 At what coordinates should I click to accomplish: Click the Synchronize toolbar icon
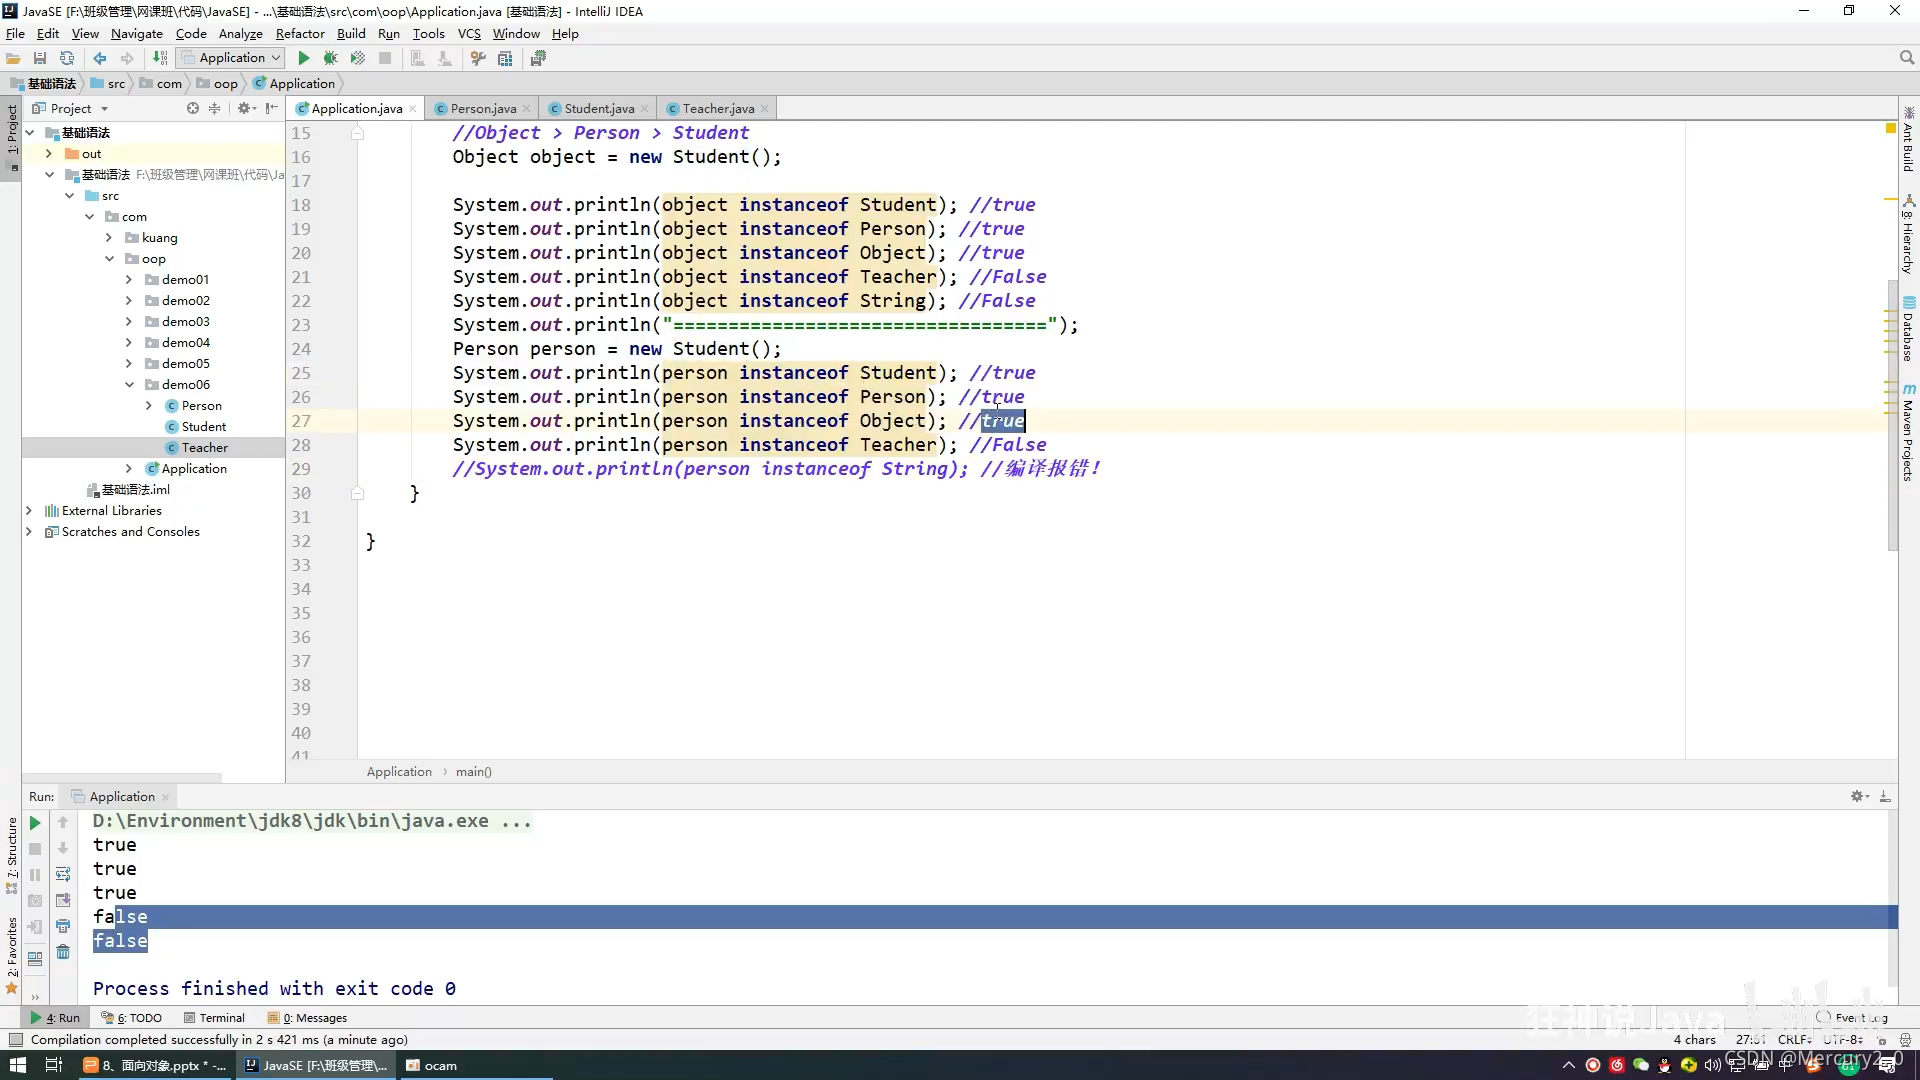pyautogui.click(x=67, y=58)
